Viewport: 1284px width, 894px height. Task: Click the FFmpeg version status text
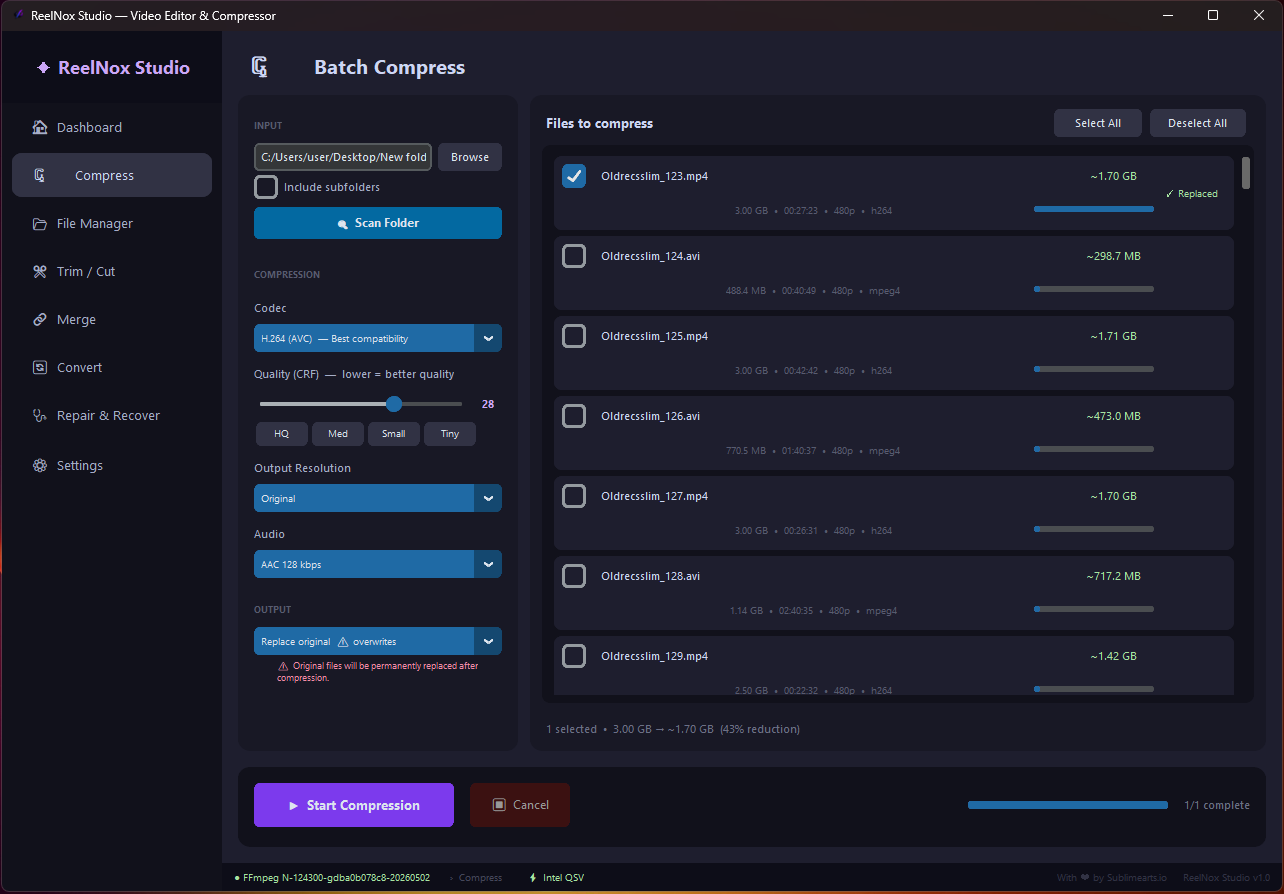[x=336, y=878]
